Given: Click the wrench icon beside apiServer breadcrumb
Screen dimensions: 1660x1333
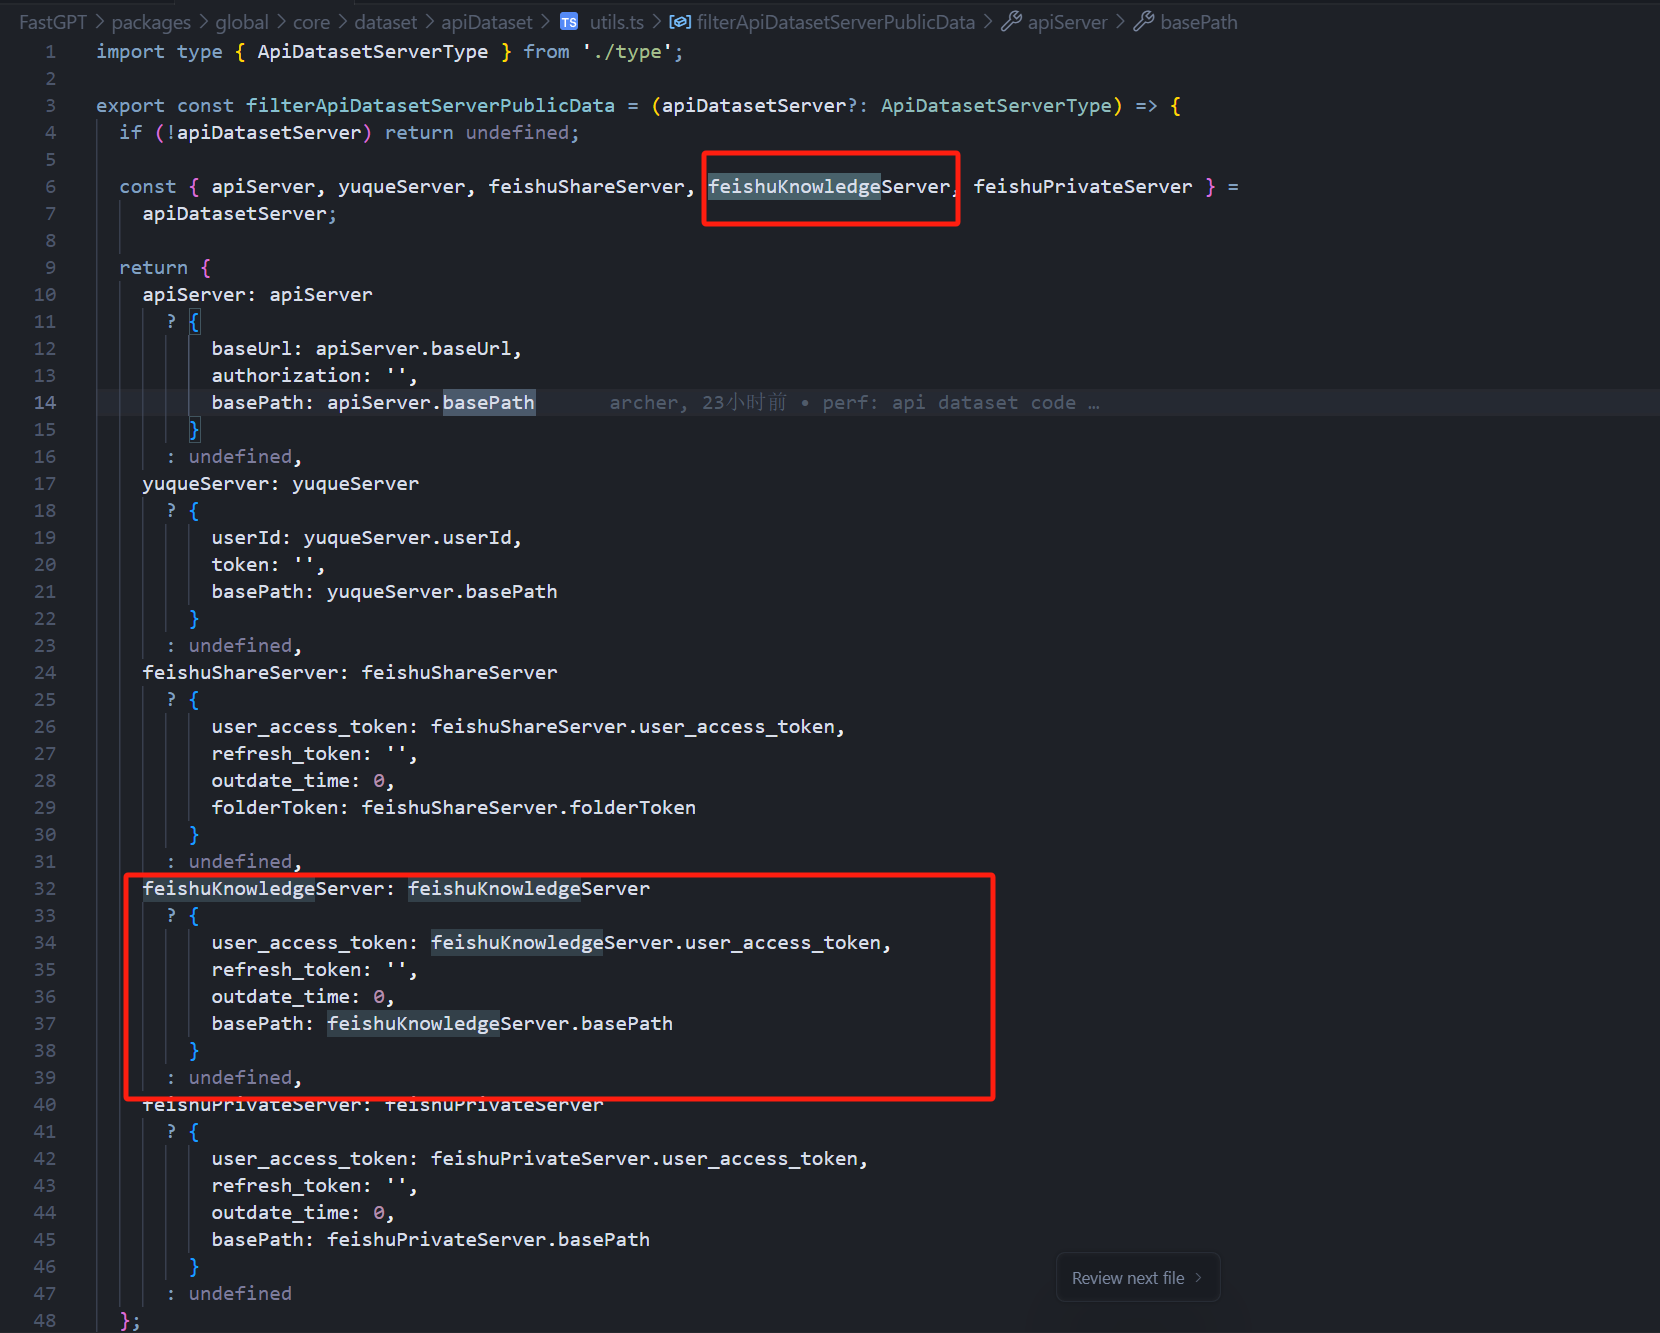Looking at the screenshot, I should (x=1011, y=22).
